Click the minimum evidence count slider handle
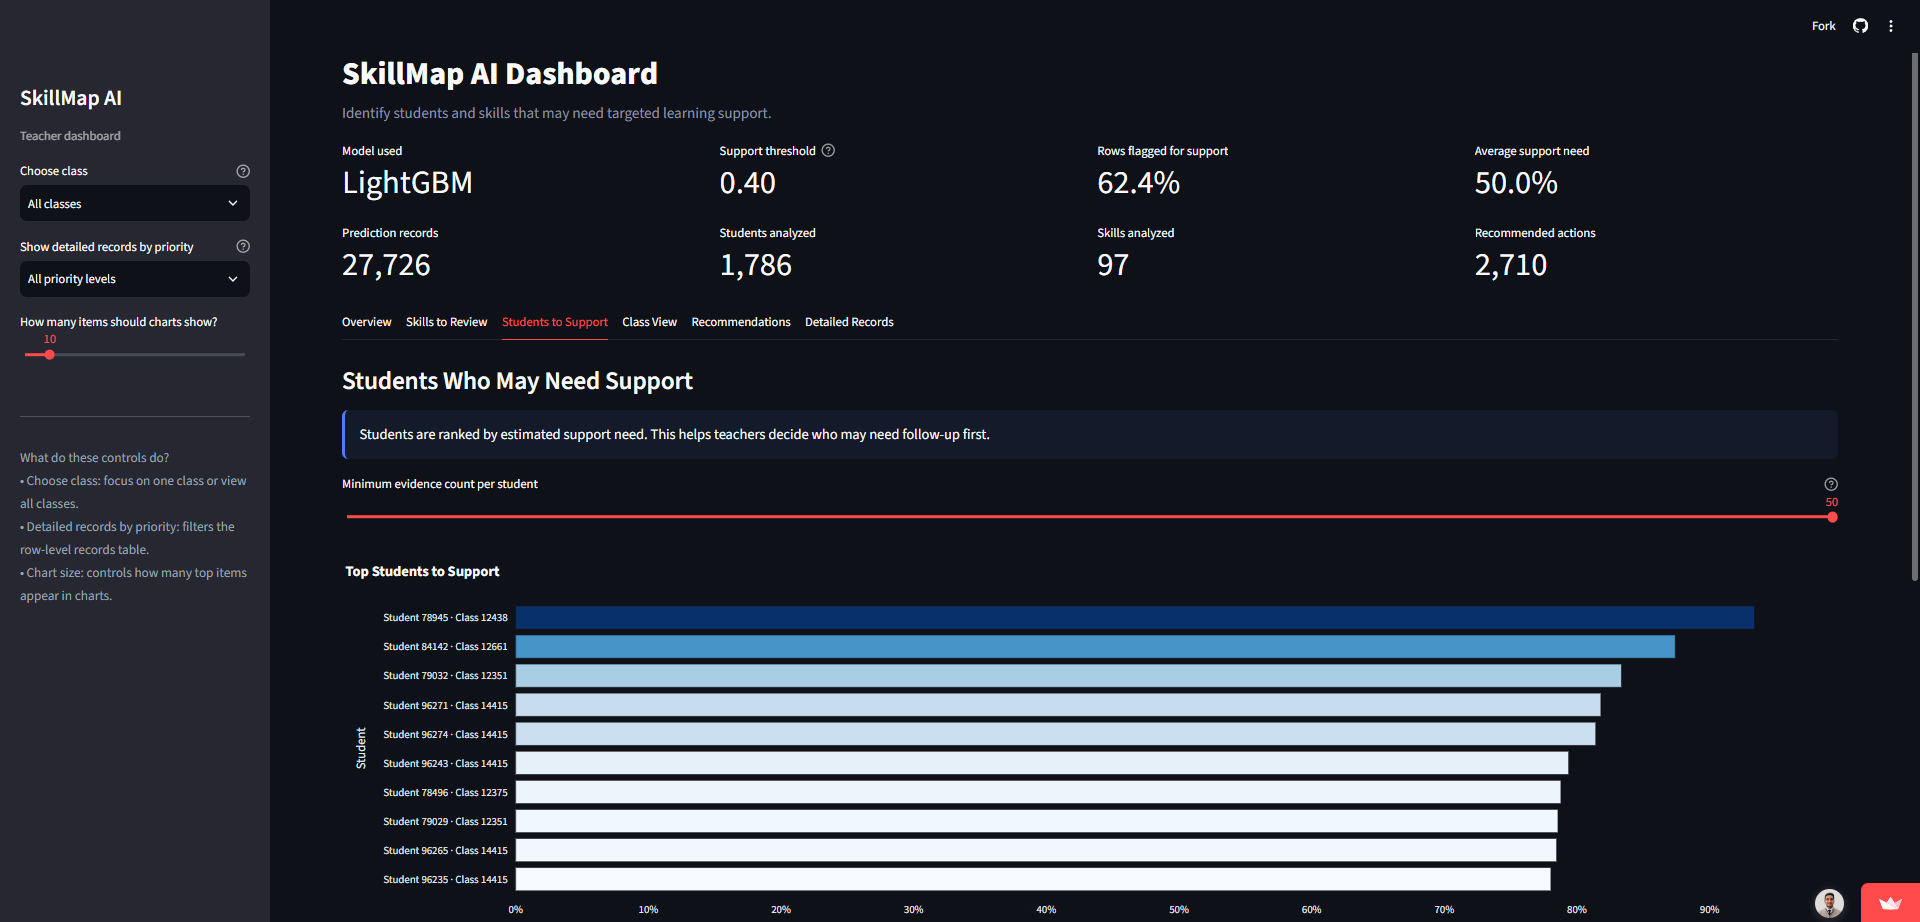 [x=1832, y=517]
